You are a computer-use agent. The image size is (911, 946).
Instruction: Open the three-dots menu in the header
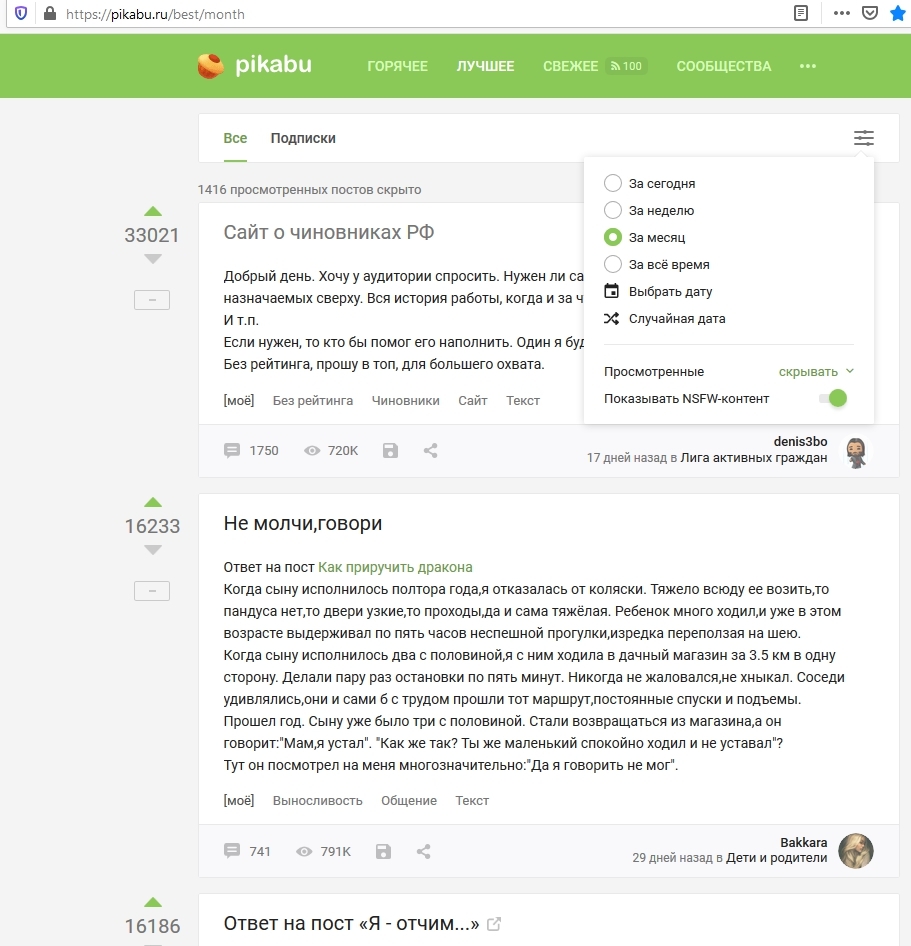pyautogui.click(x=808, y=67)
